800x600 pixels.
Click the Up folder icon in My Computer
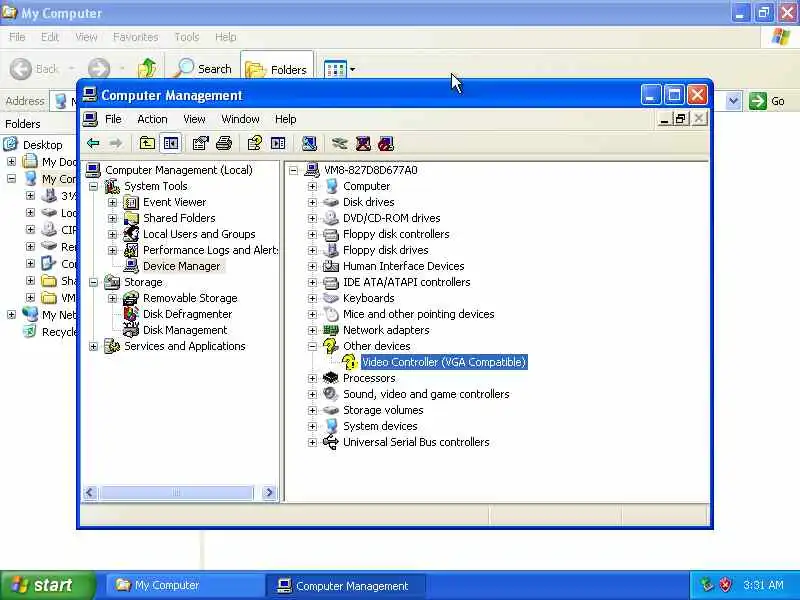pos(147,68)
